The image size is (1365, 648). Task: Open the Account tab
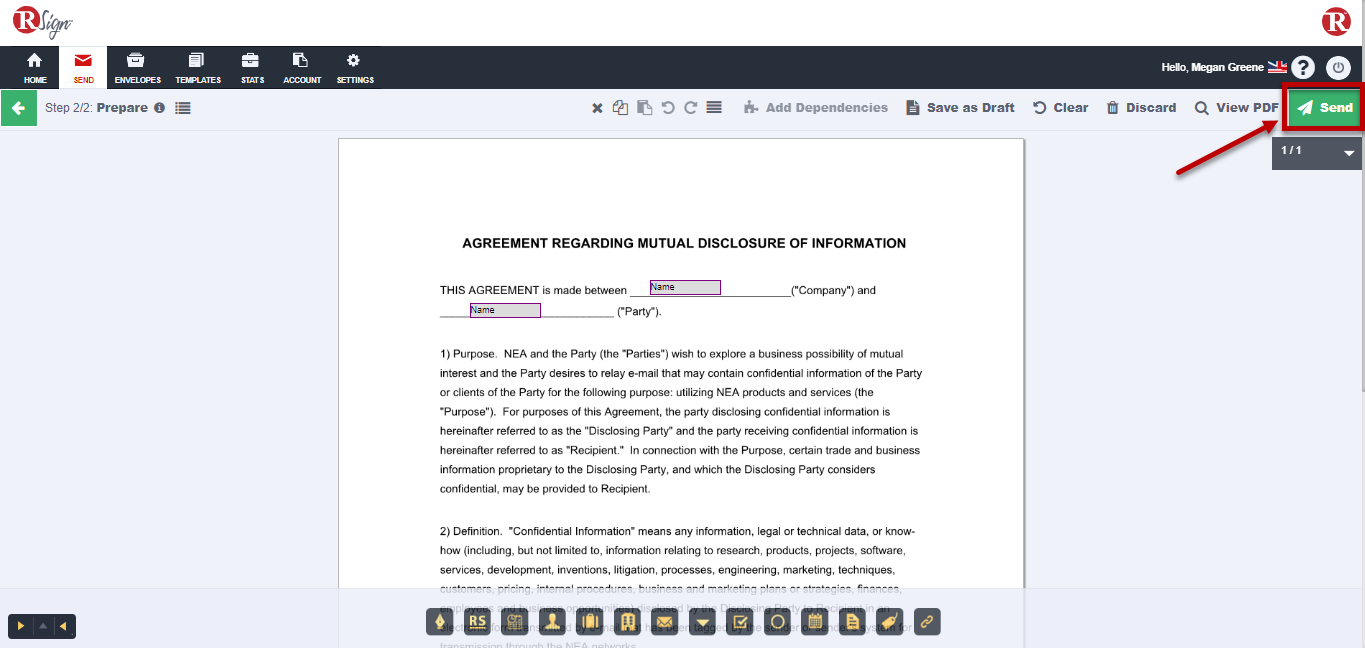pos(302,68)
